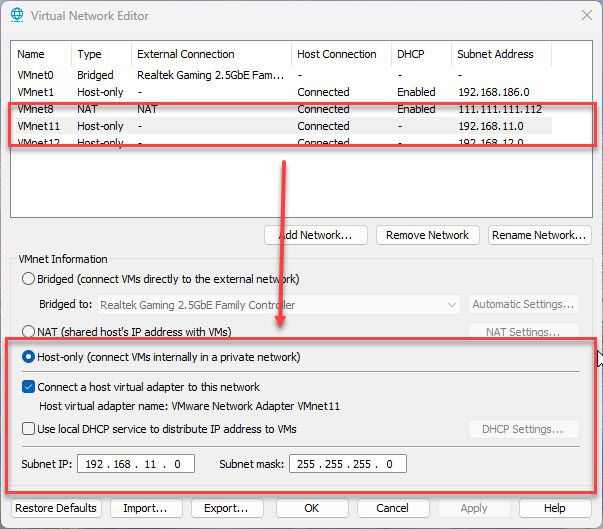Click External Connection column header
This screenshot has width=603, height=529.
(x=212, y=54)
